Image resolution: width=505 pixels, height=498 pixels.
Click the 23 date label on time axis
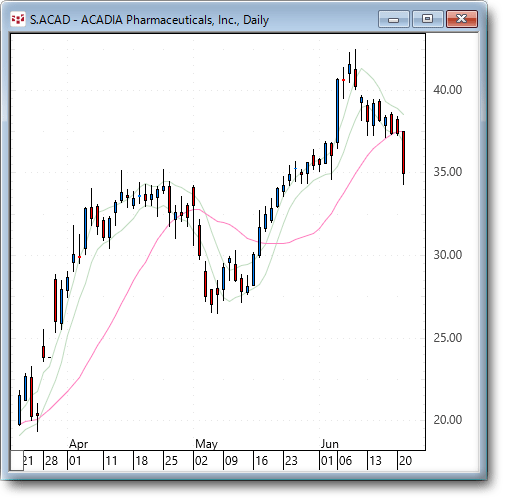point(291,461)
